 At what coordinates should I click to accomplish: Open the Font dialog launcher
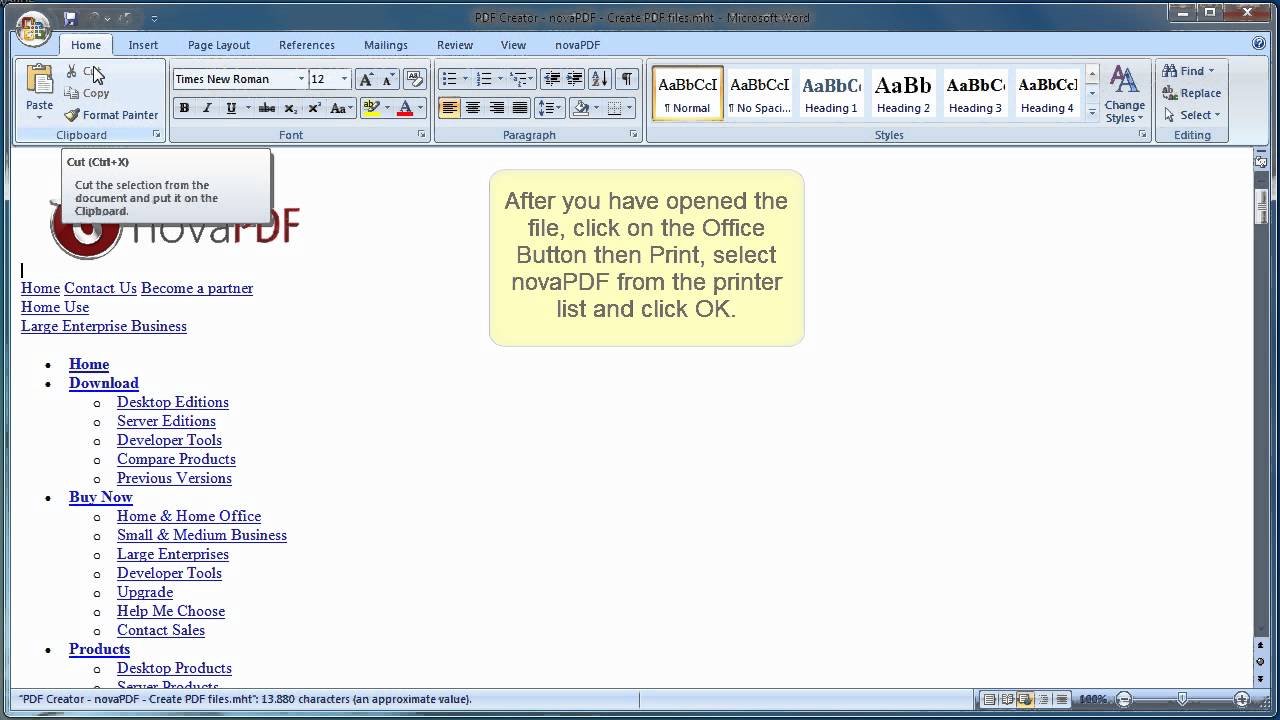(x=422, y=134)
